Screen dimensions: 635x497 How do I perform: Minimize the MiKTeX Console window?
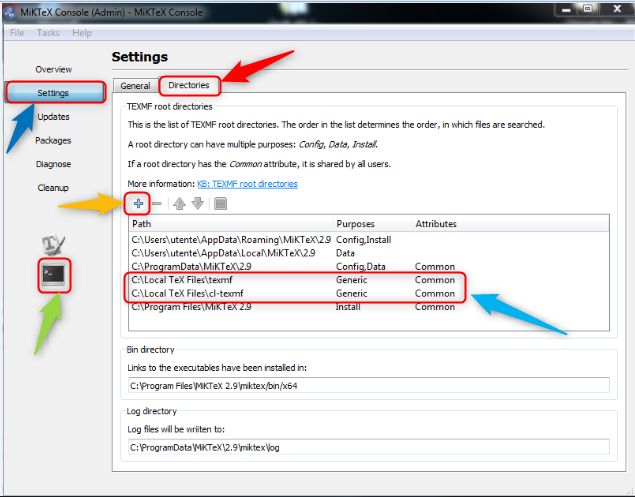tap(567, 9)
